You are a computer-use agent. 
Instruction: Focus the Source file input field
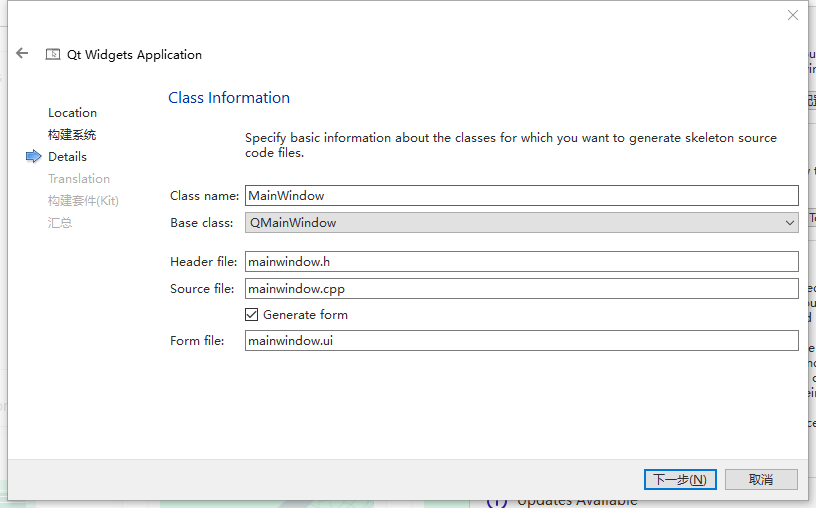click(x=521, y=288)
